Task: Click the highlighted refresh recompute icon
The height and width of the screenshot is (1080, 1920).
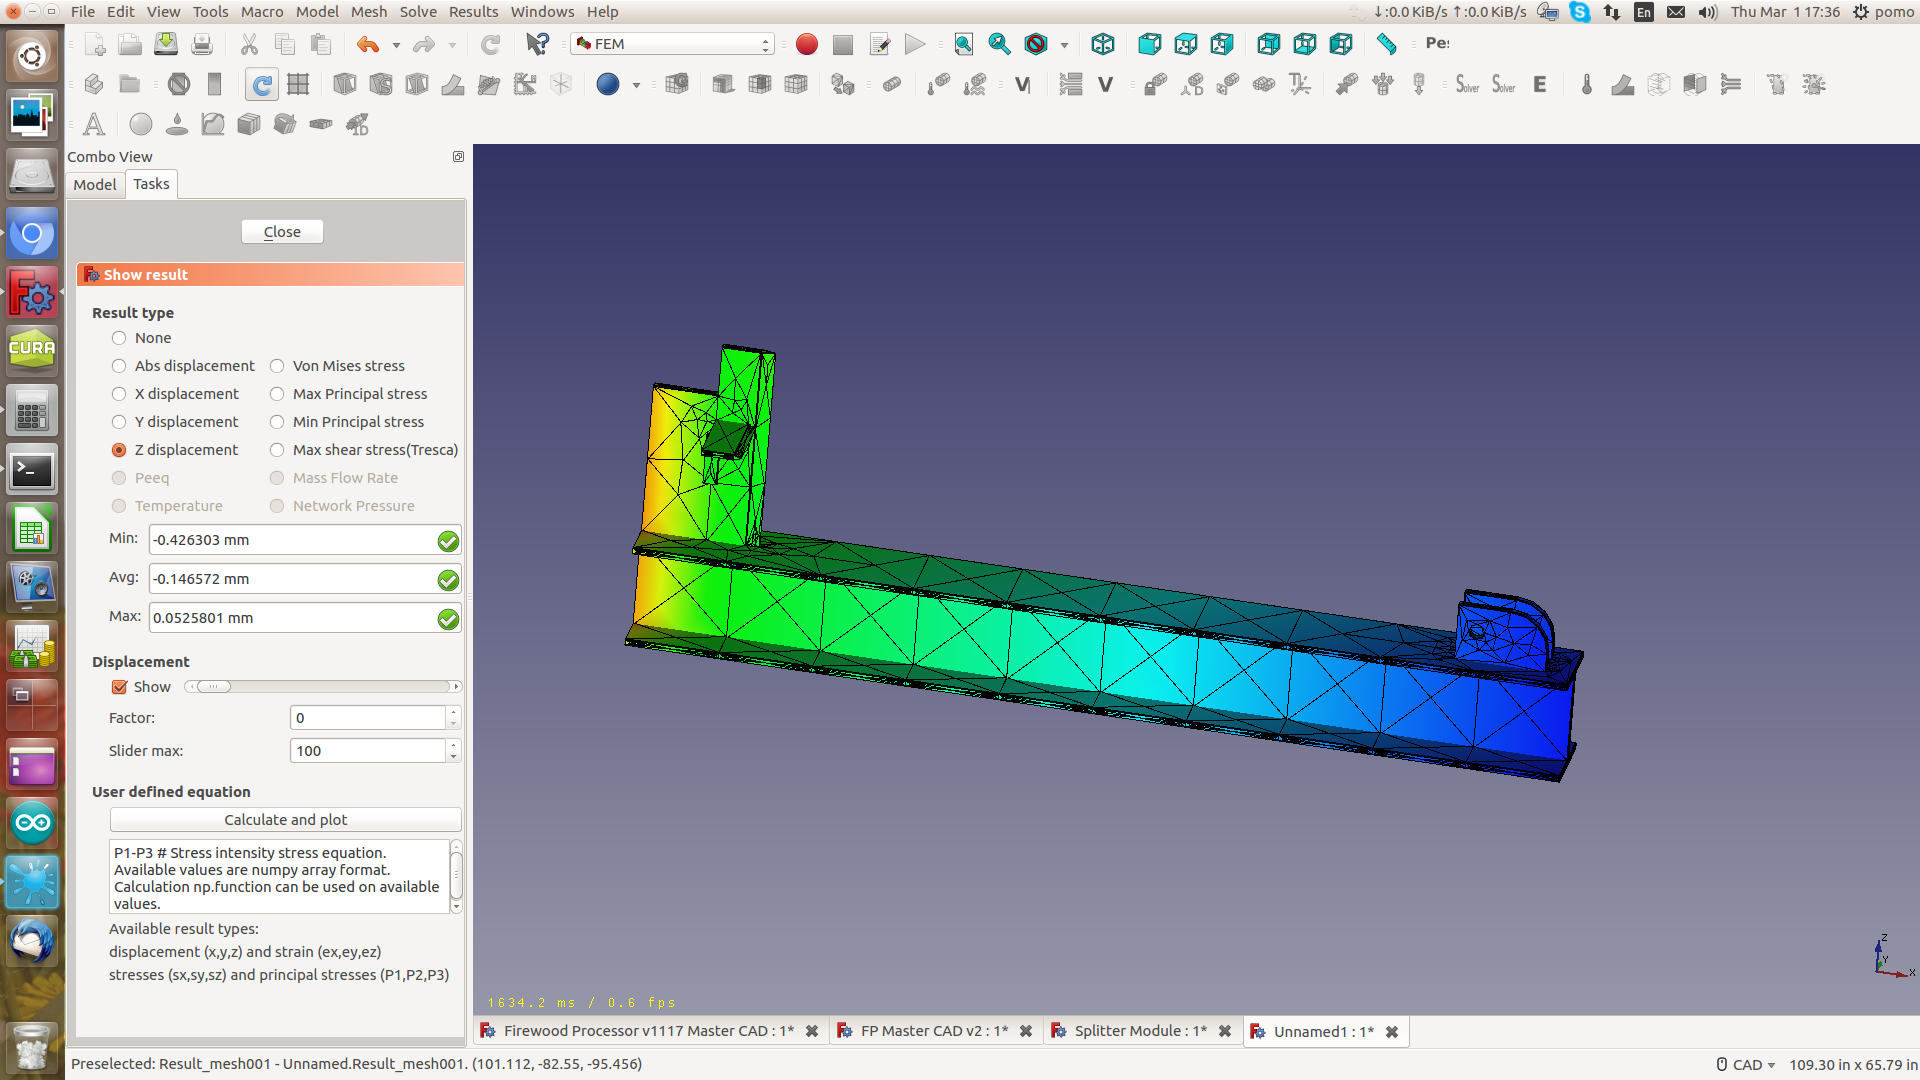Action: click(262, 85)
